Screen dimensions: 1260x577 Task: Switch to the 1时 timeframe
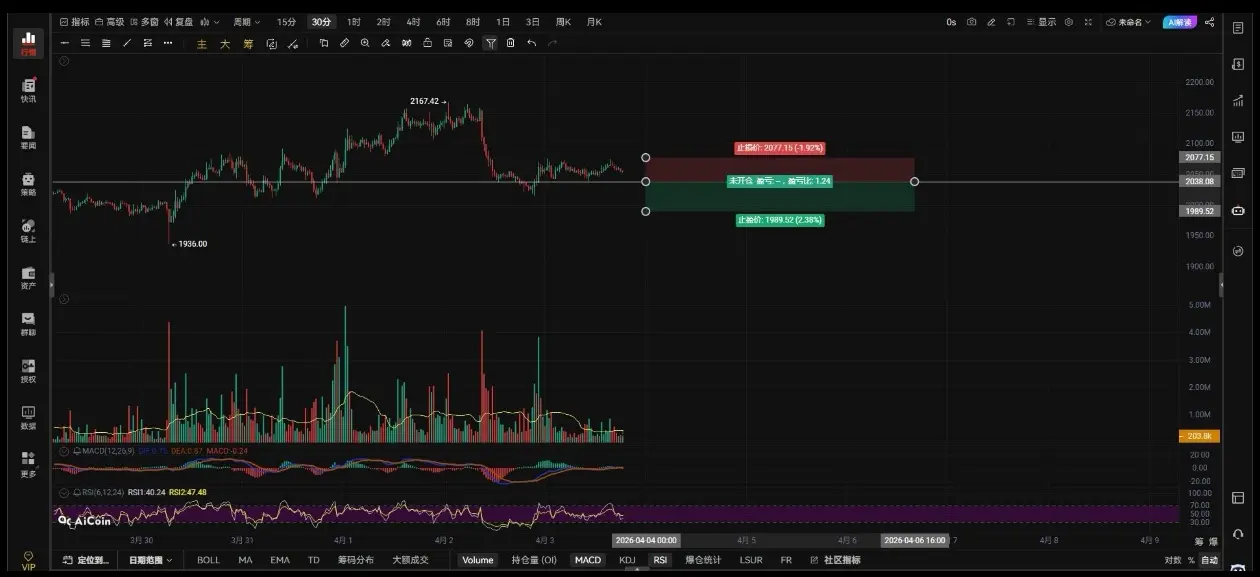(x=354, y=22)
